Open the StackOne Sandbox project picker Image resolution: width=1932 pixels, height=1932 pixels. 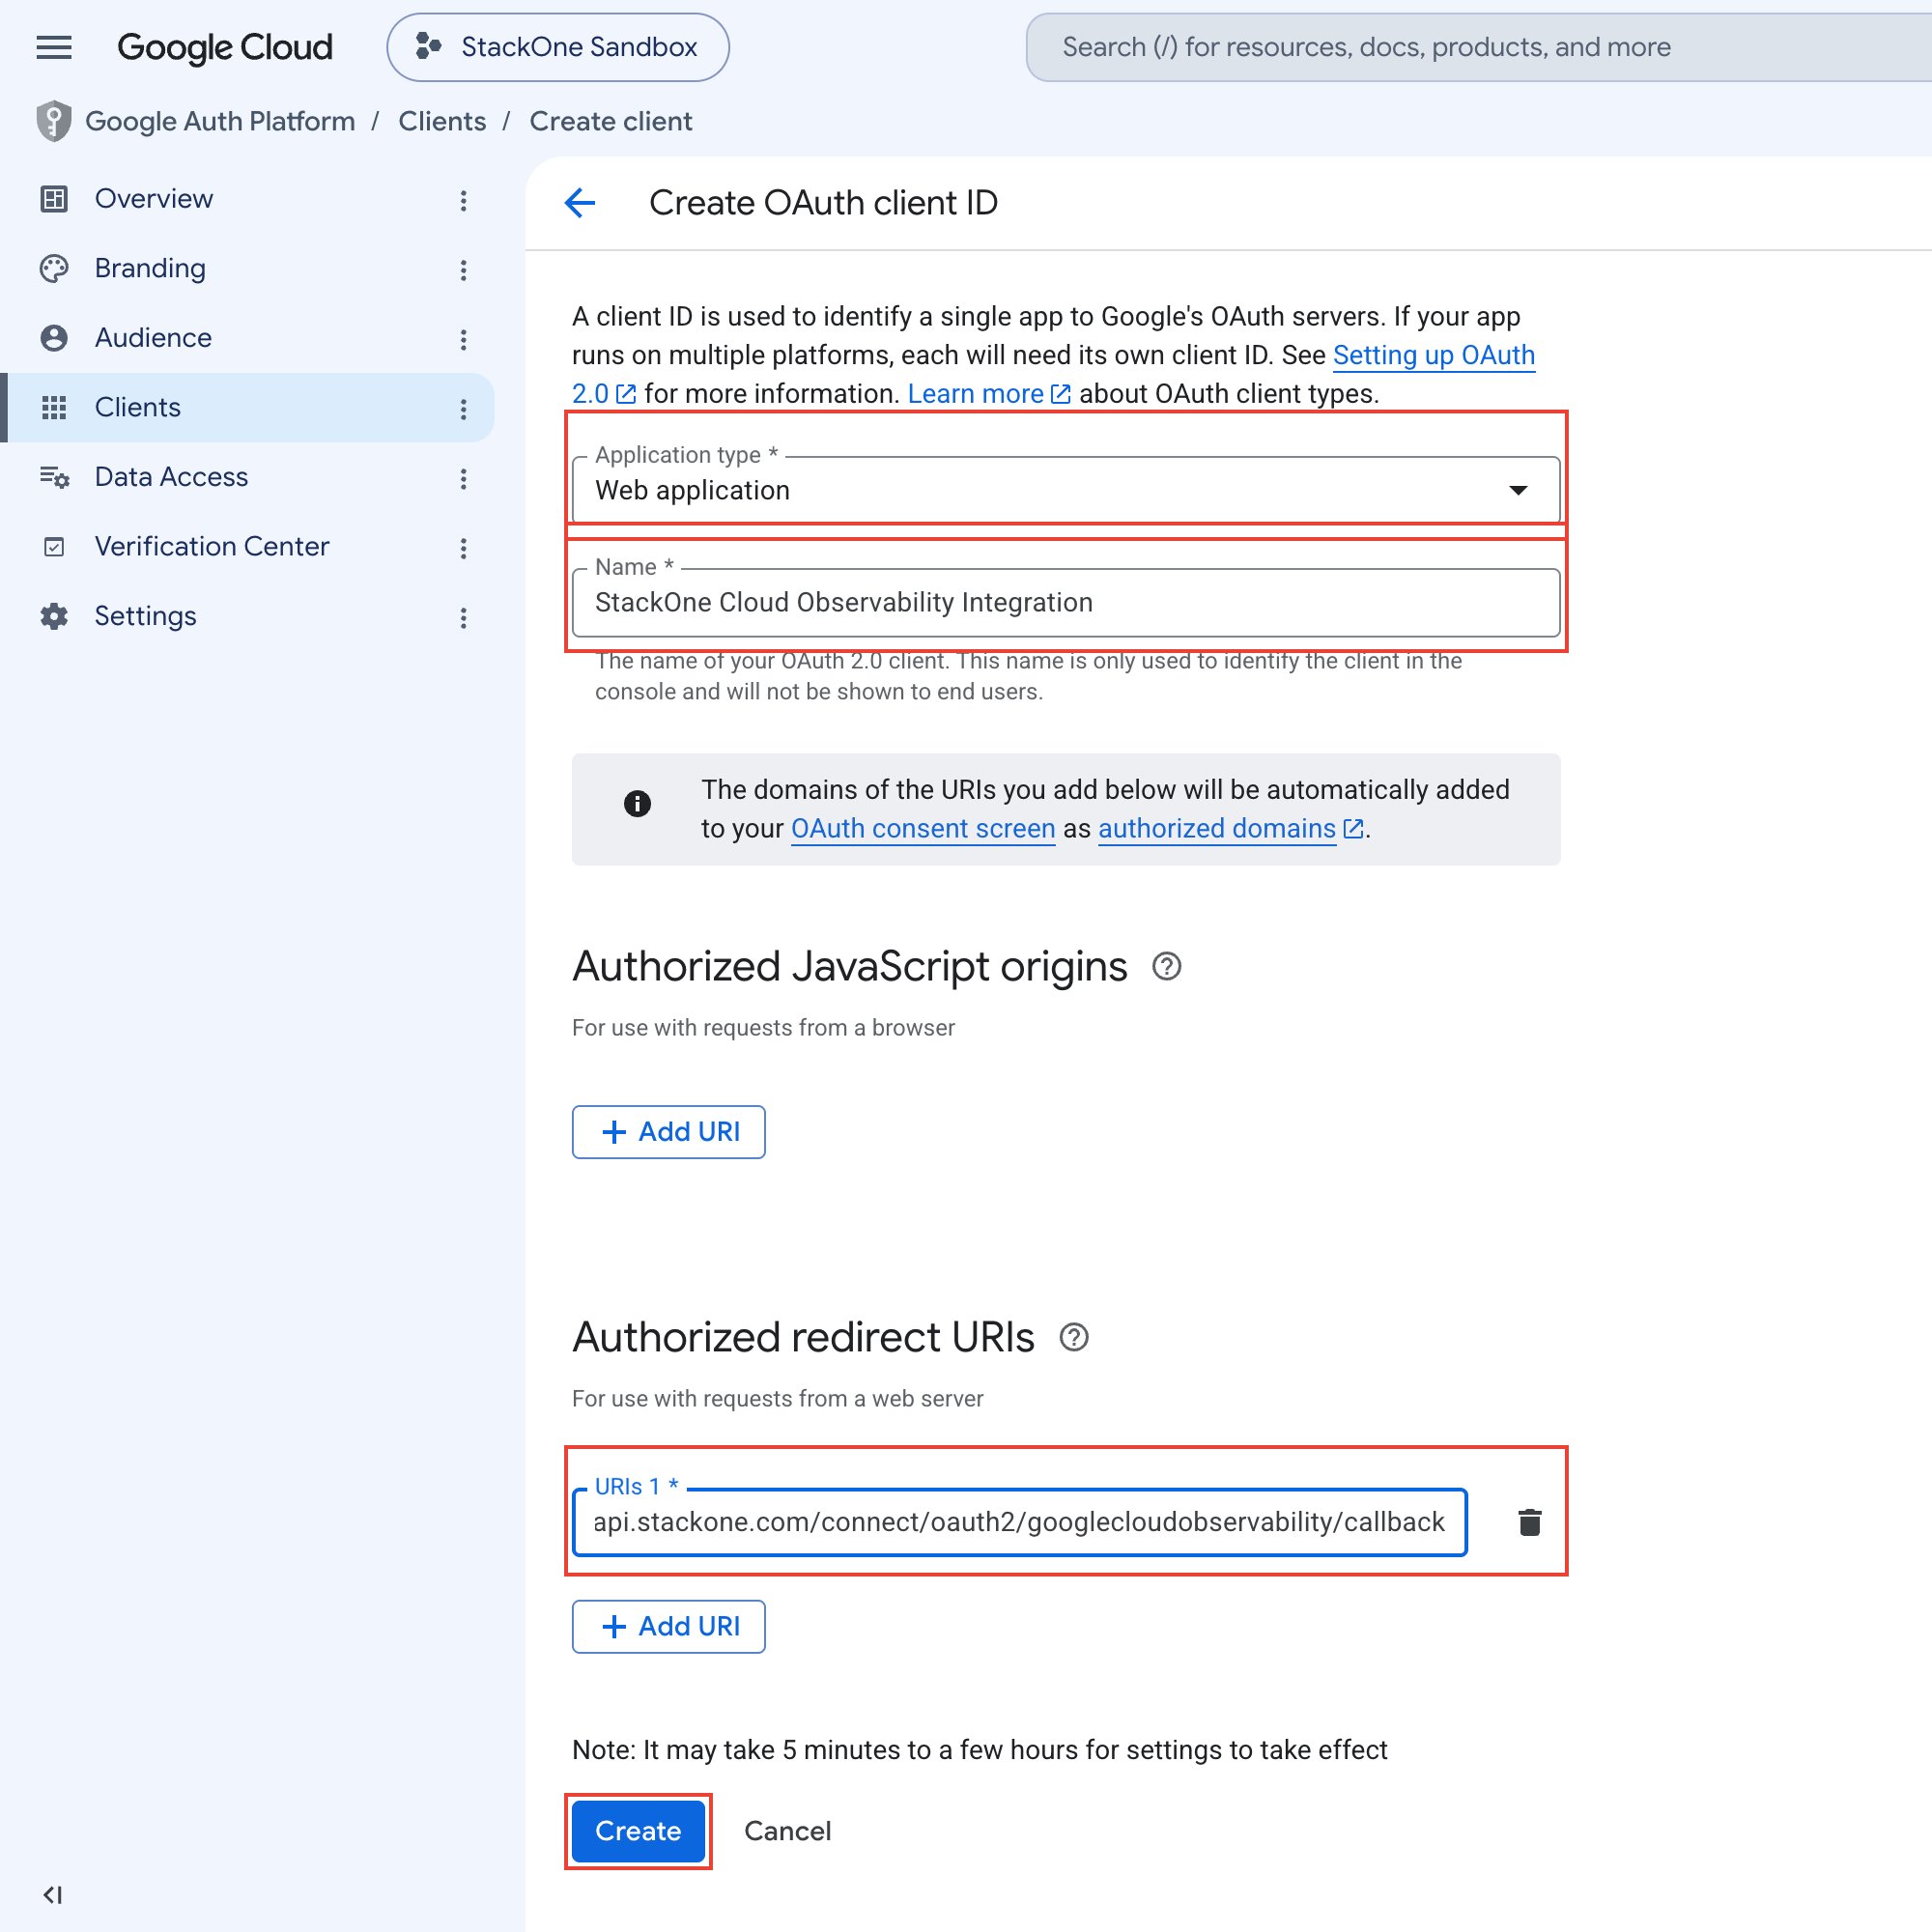[x=558, y=47]
